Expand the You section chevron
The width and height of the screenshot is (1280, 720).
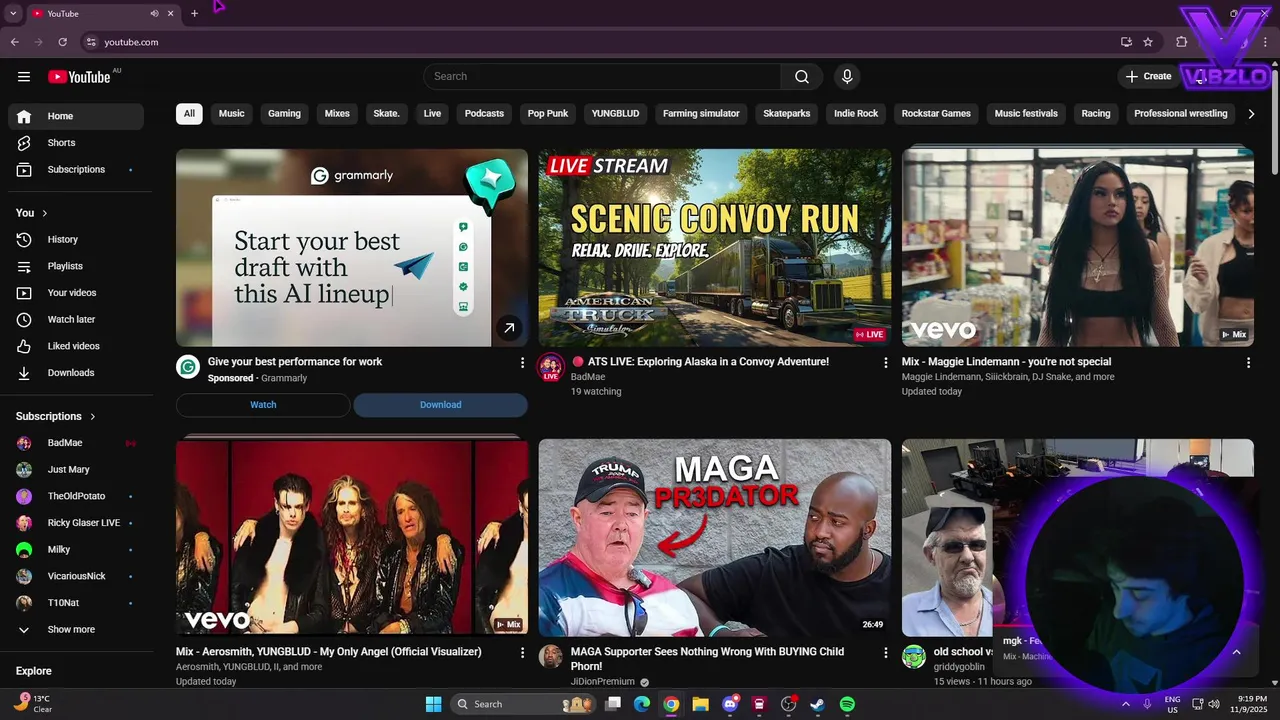point(44,213)
